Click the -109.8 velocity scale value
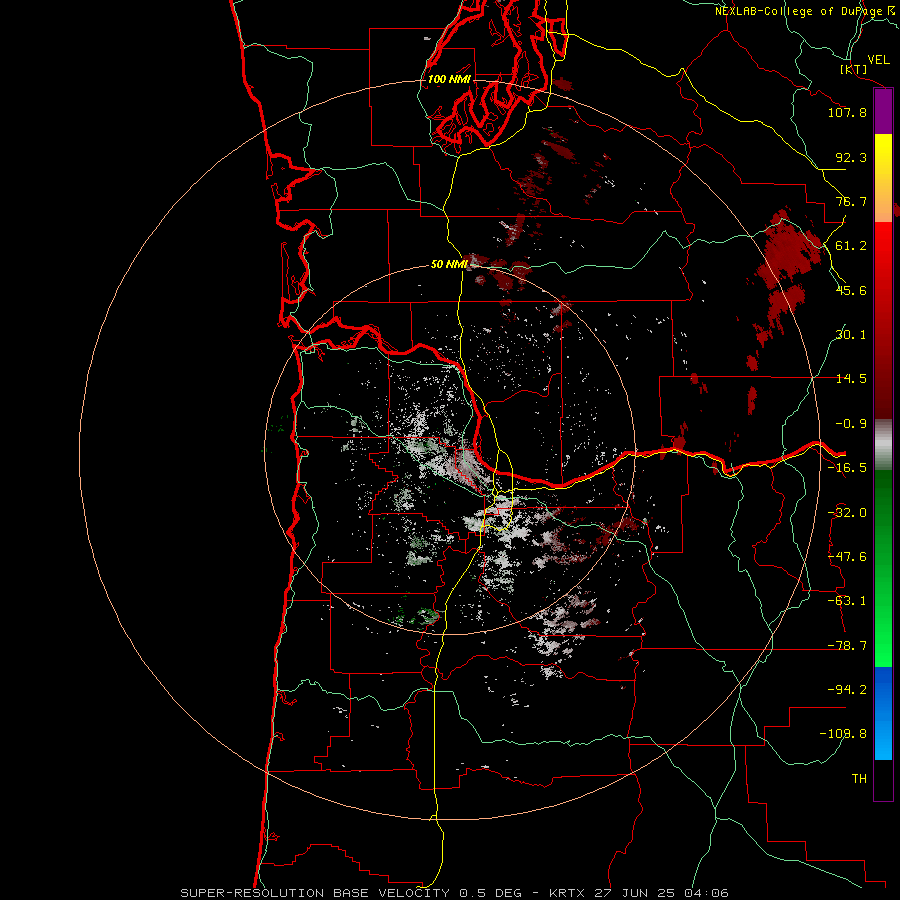 843,734
